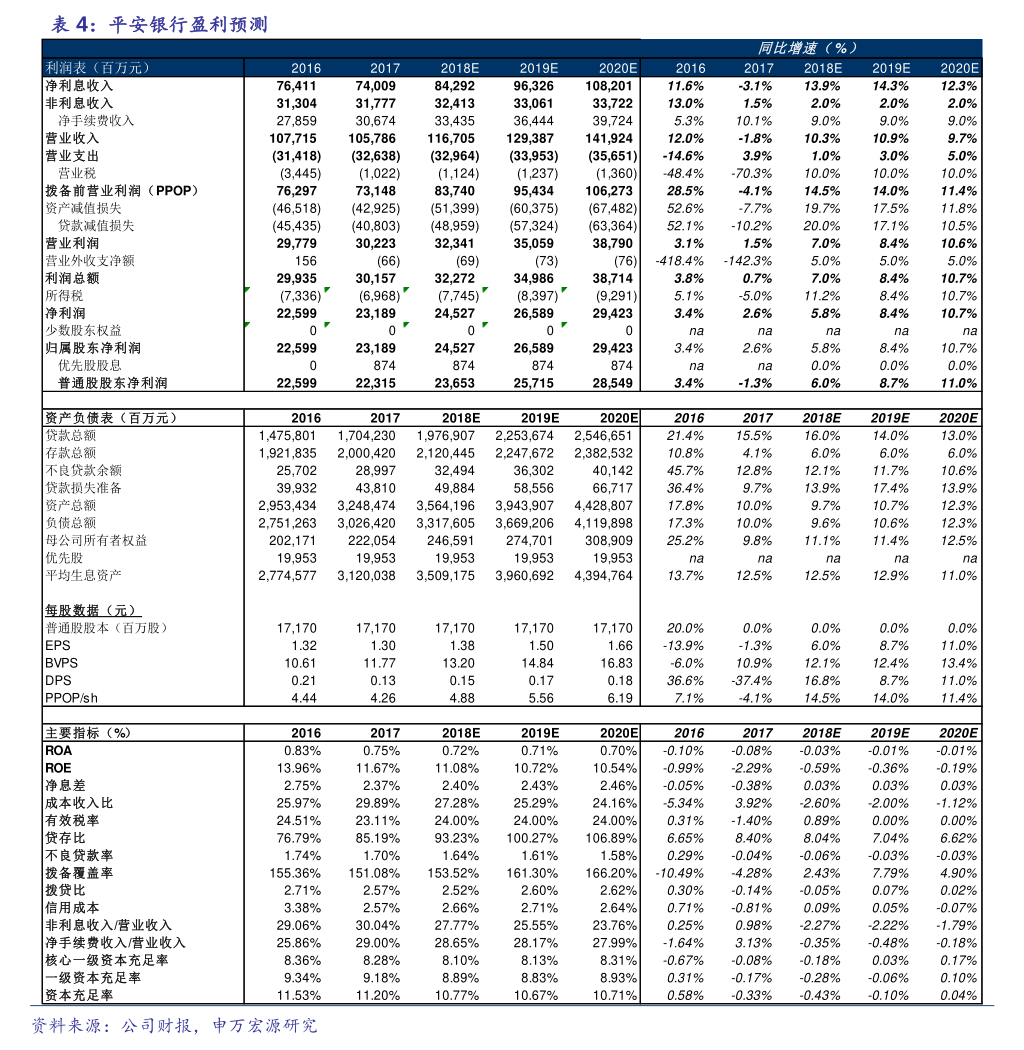The width and height of the screenshot is (1024, 1050).
Task: Click the upper green marker in the 2018E column
Action: [406, 290]
